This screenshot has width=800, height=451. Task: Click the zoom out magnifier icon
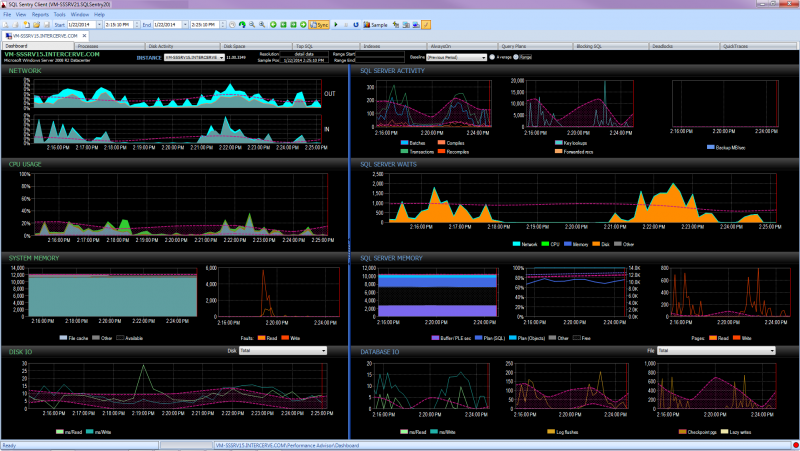[x=262, y=22]
